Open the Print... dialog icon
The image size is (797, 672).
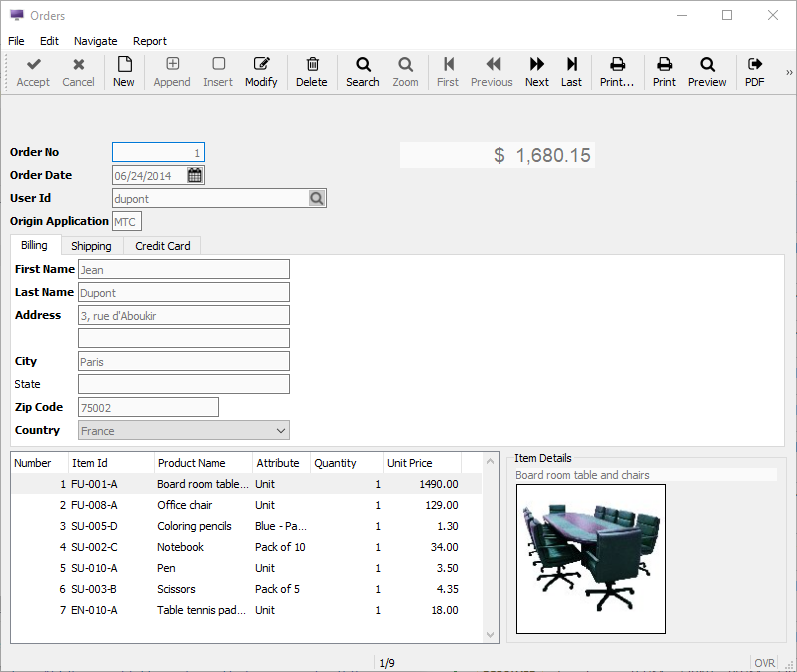617,64
